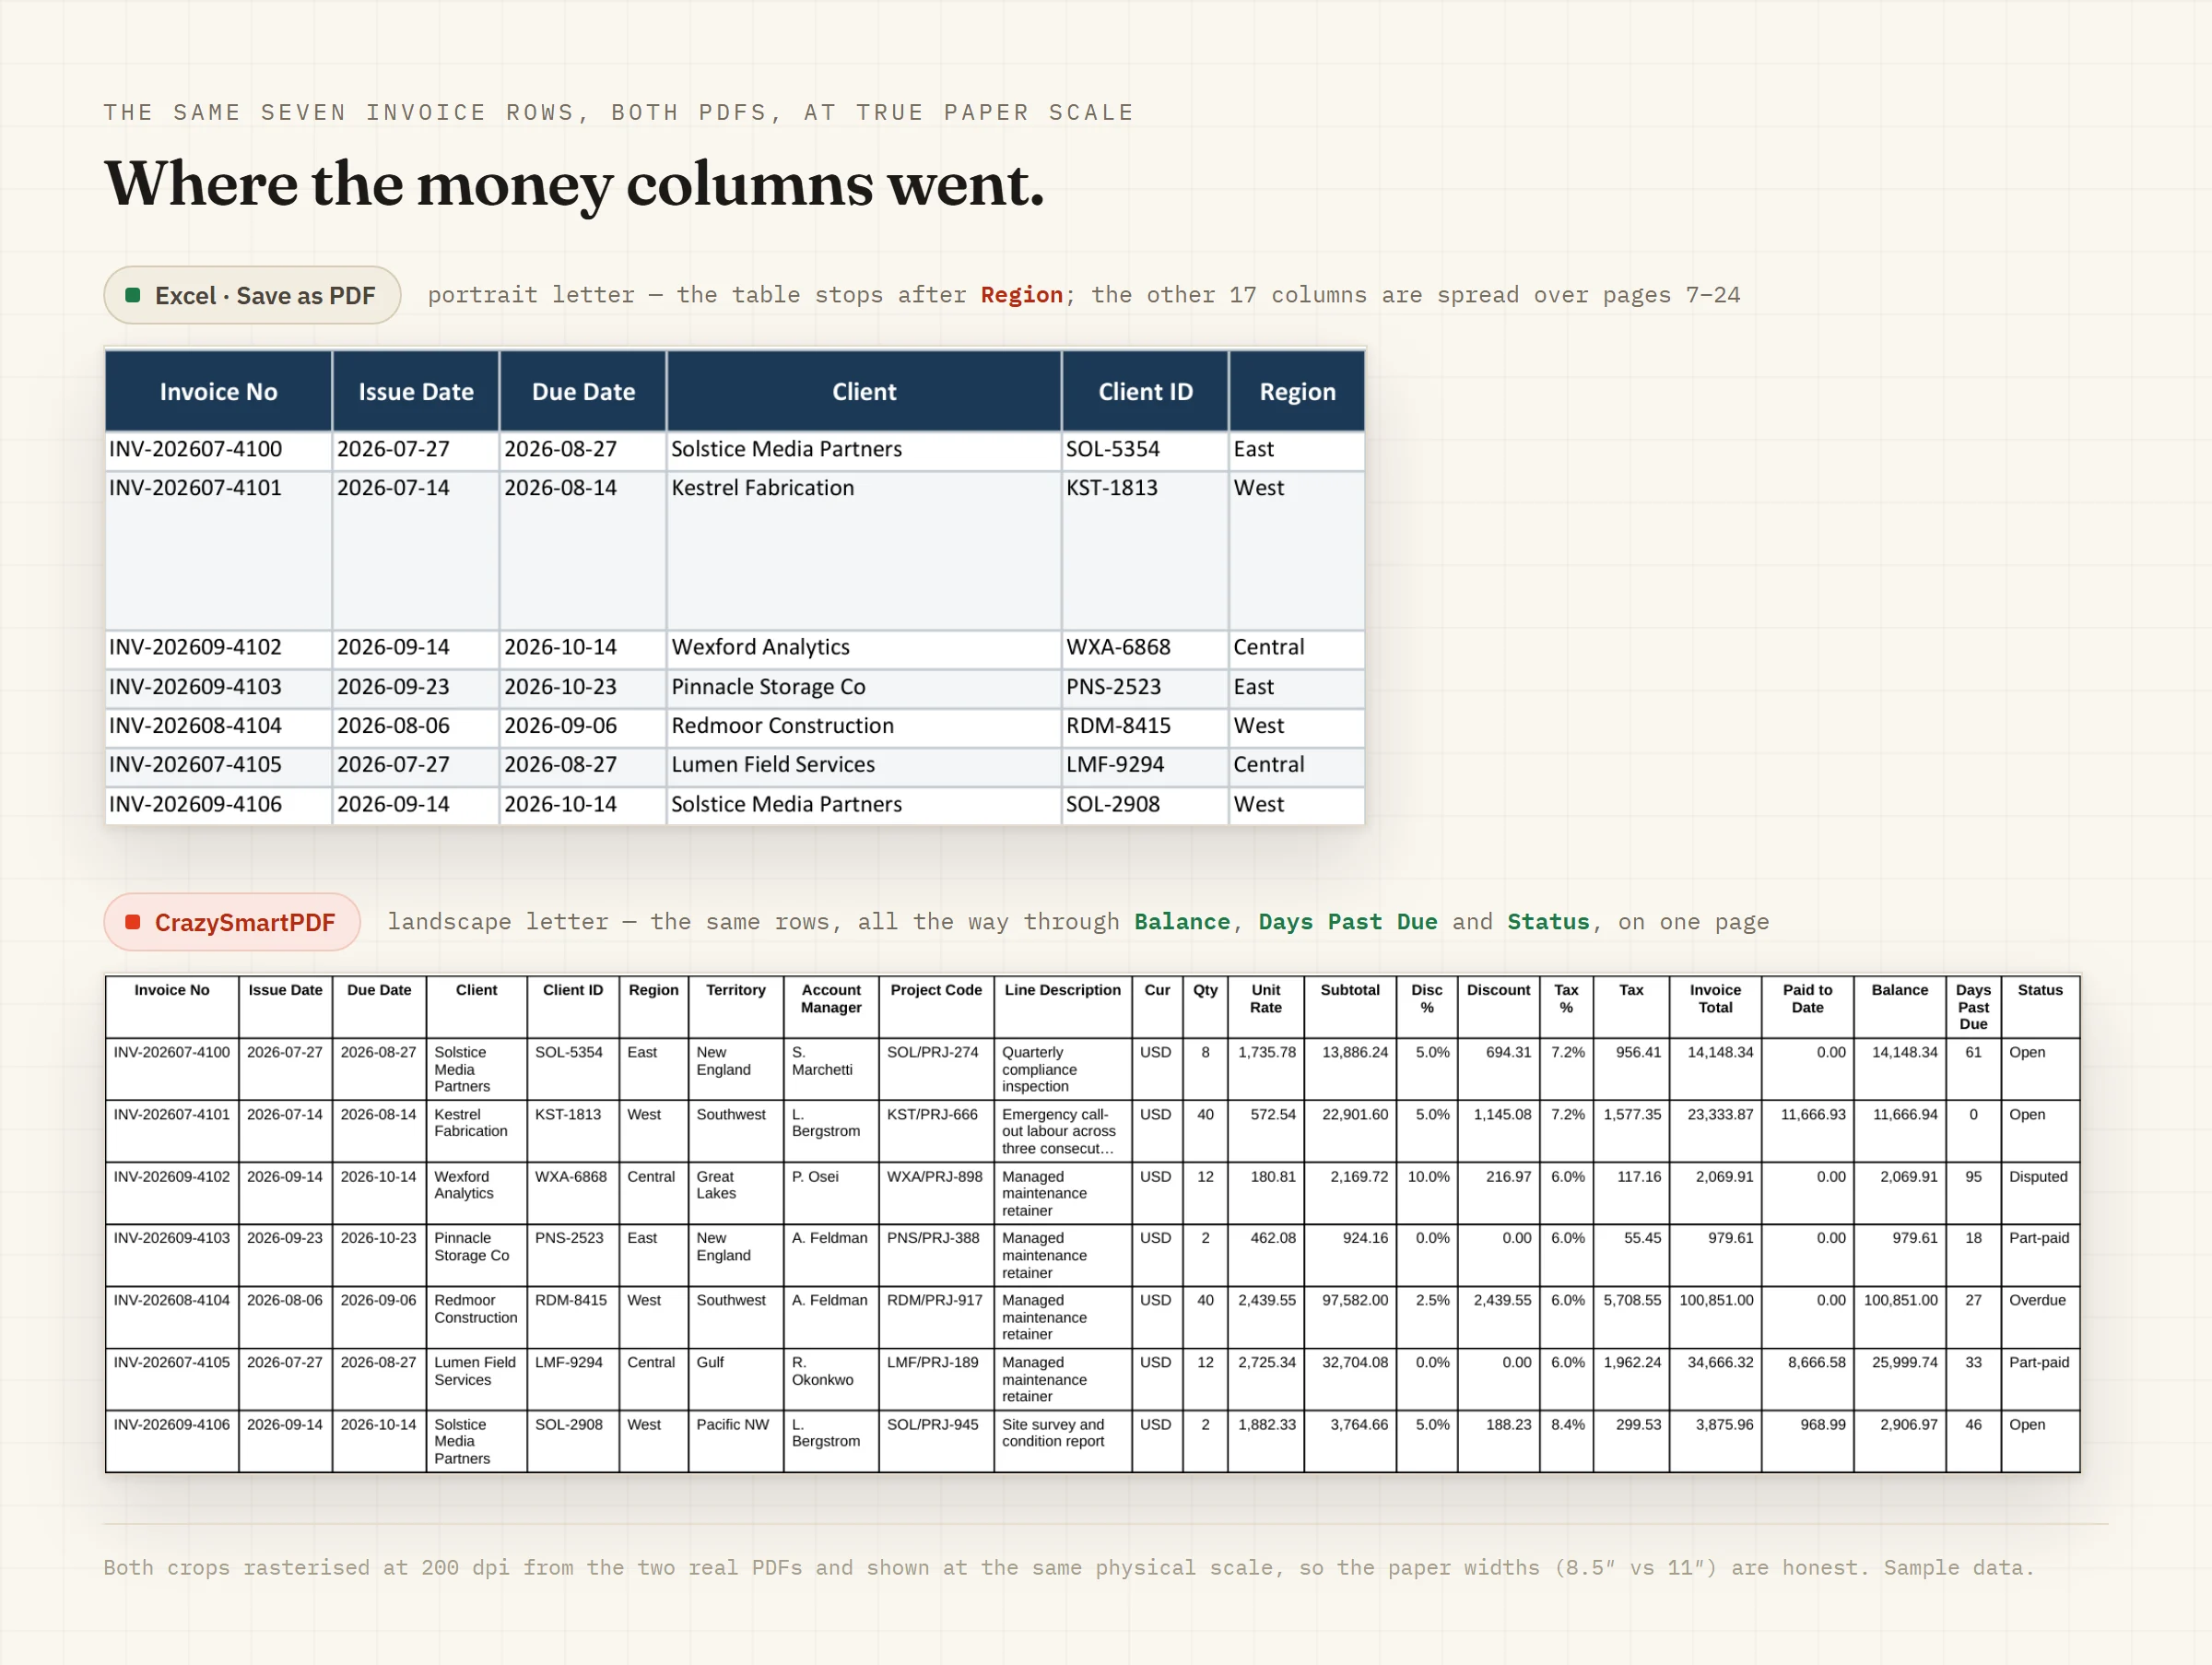Image resolution: width=2212 pixels, height=1665 pixels.
Task: Click the Excel · Save as PDF pill
Action: click(x=252, y=295)
